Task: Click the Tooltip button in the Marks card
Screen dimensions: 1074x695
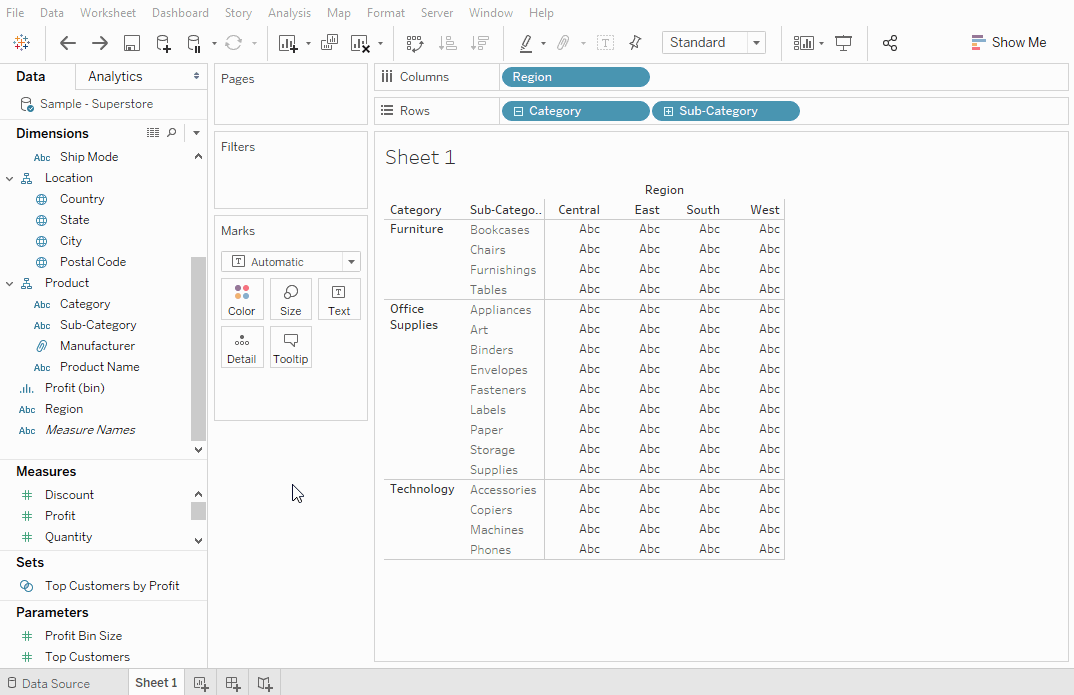Action: (290, 347)
